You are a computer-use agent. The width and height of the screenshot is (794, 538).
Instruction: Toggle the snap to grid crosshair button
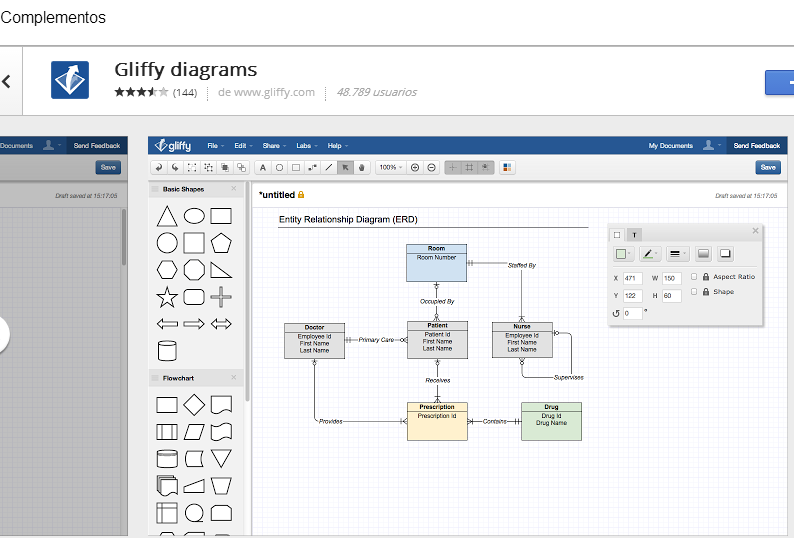tap(453, 167)
